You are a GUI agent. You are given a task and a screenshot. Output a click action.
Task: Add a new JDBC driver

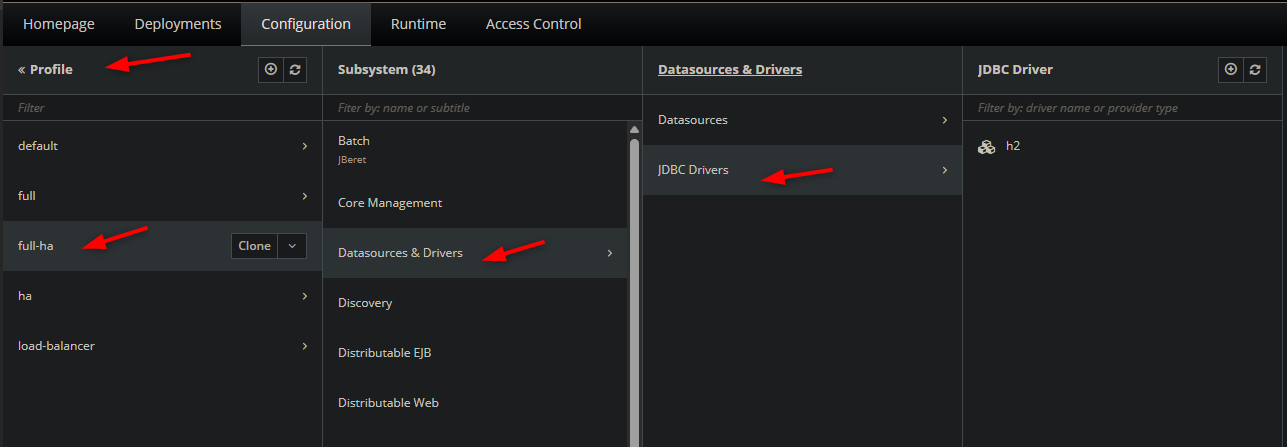(x=1231, y=70)
